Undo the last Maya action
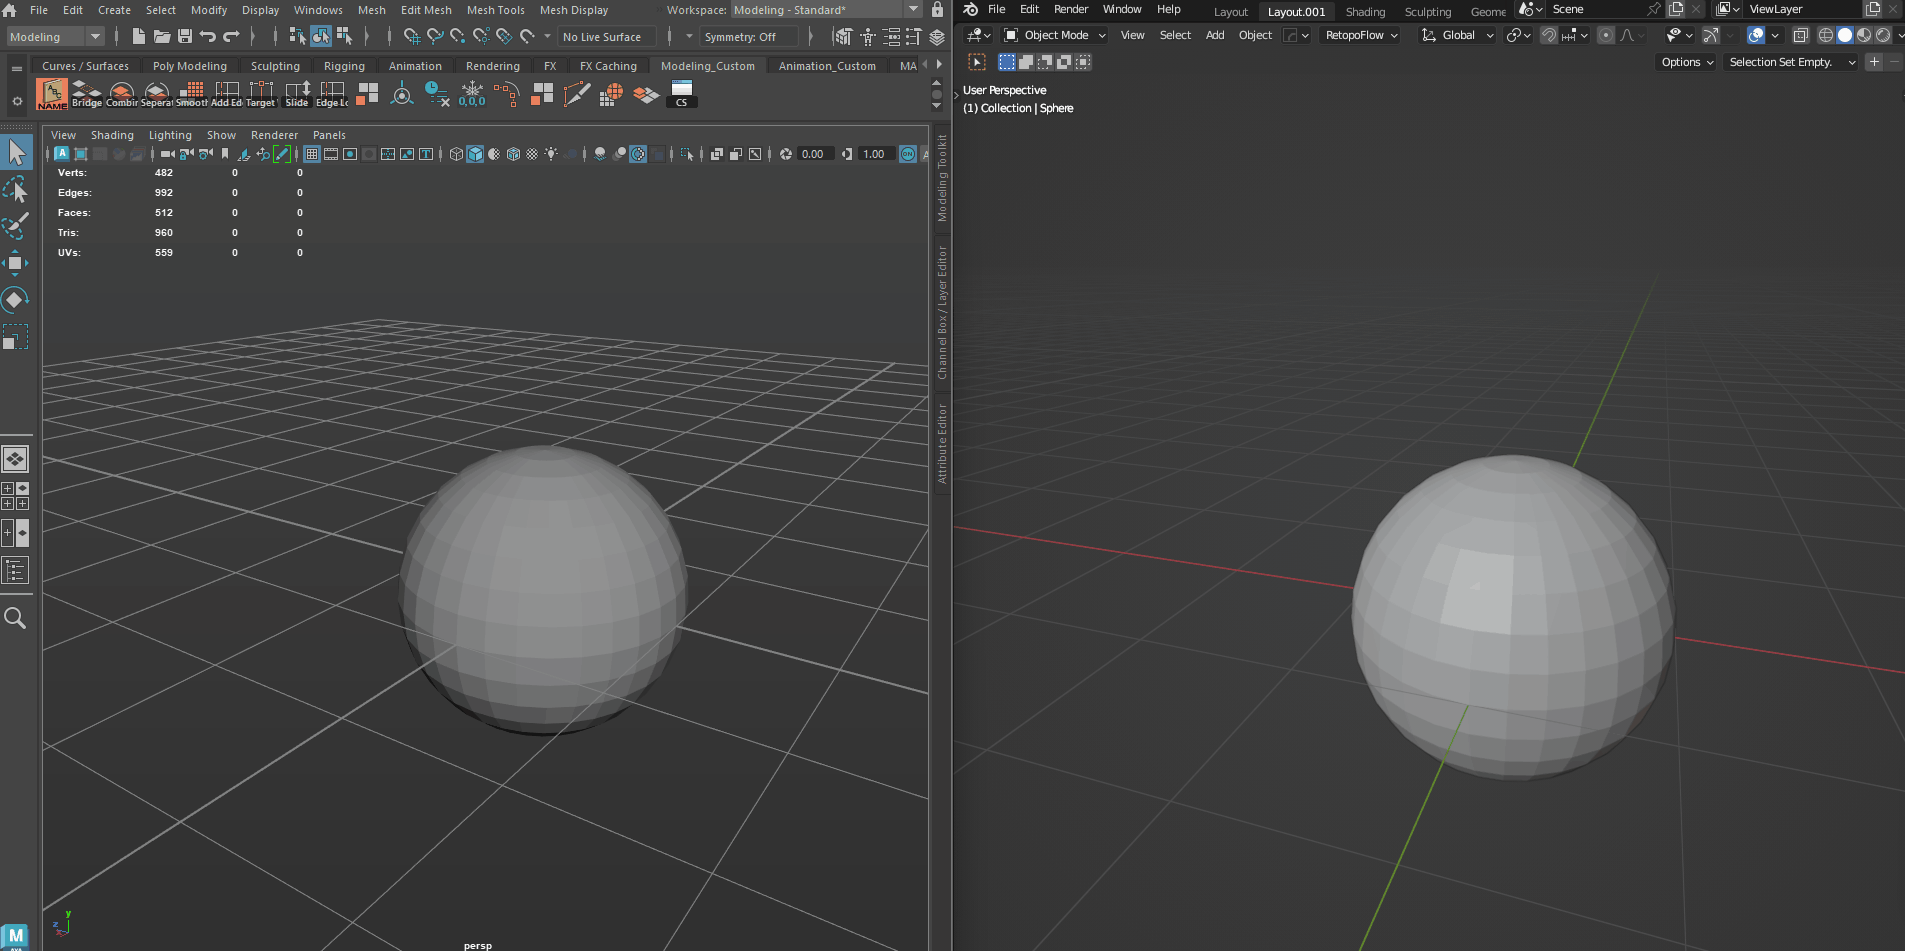 [208, 36]
